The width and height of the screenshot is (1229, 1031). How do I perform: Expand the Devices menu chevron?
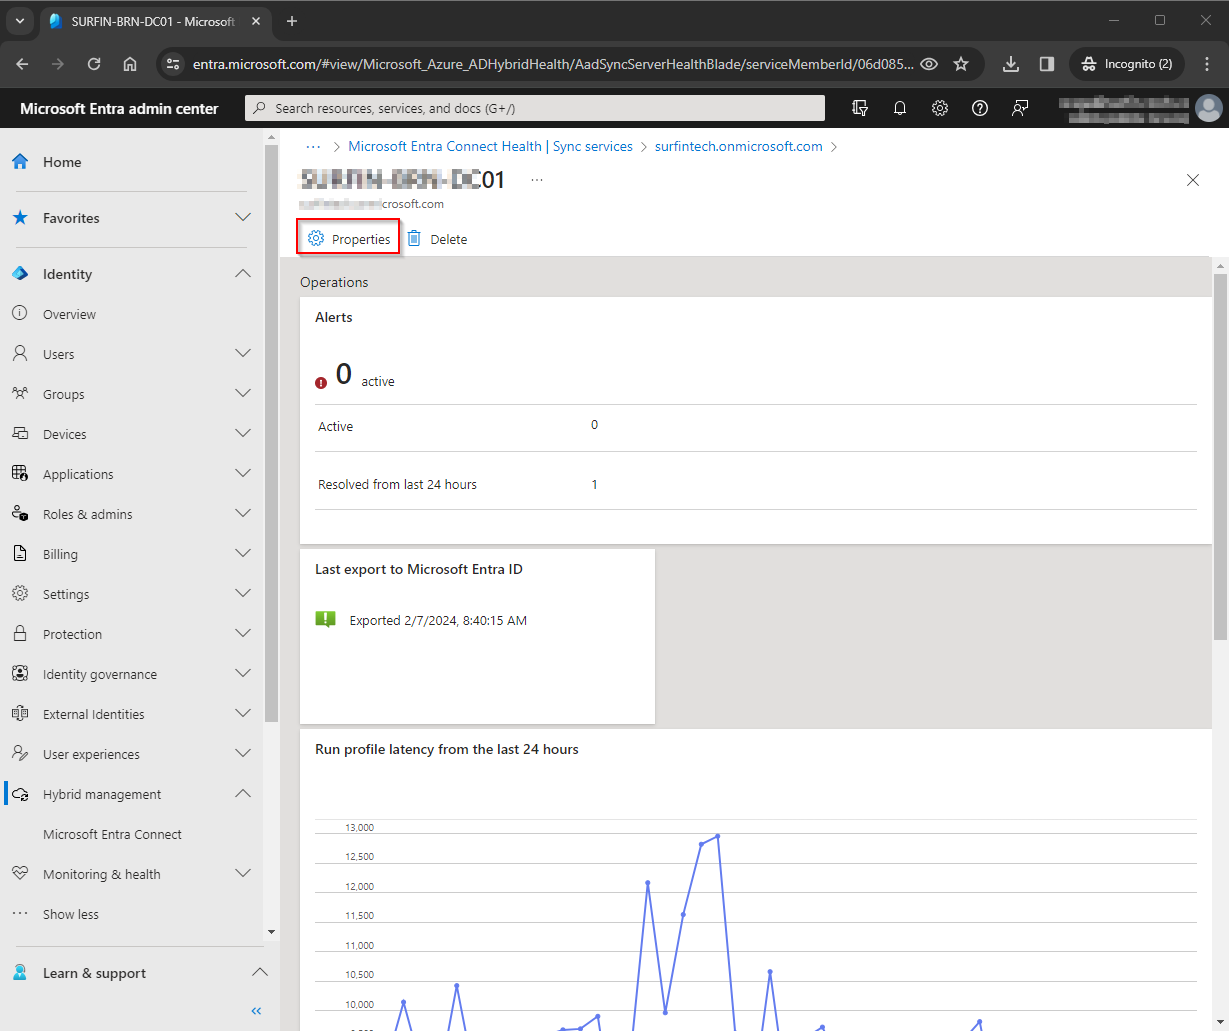point(243,433)
